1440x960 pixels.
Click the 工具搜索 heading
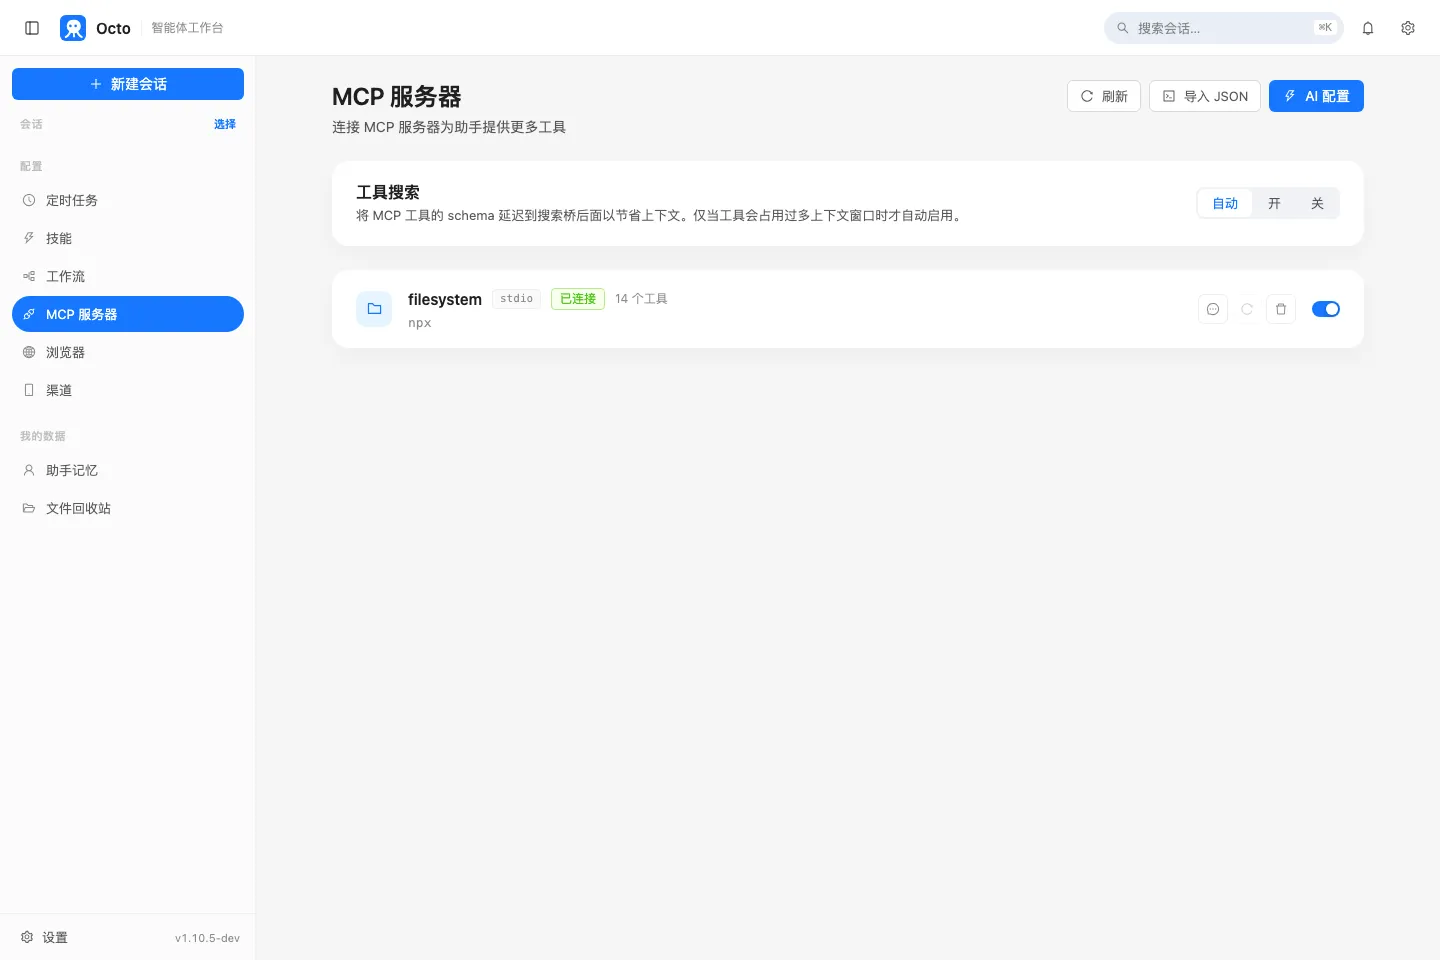[388, 192]
